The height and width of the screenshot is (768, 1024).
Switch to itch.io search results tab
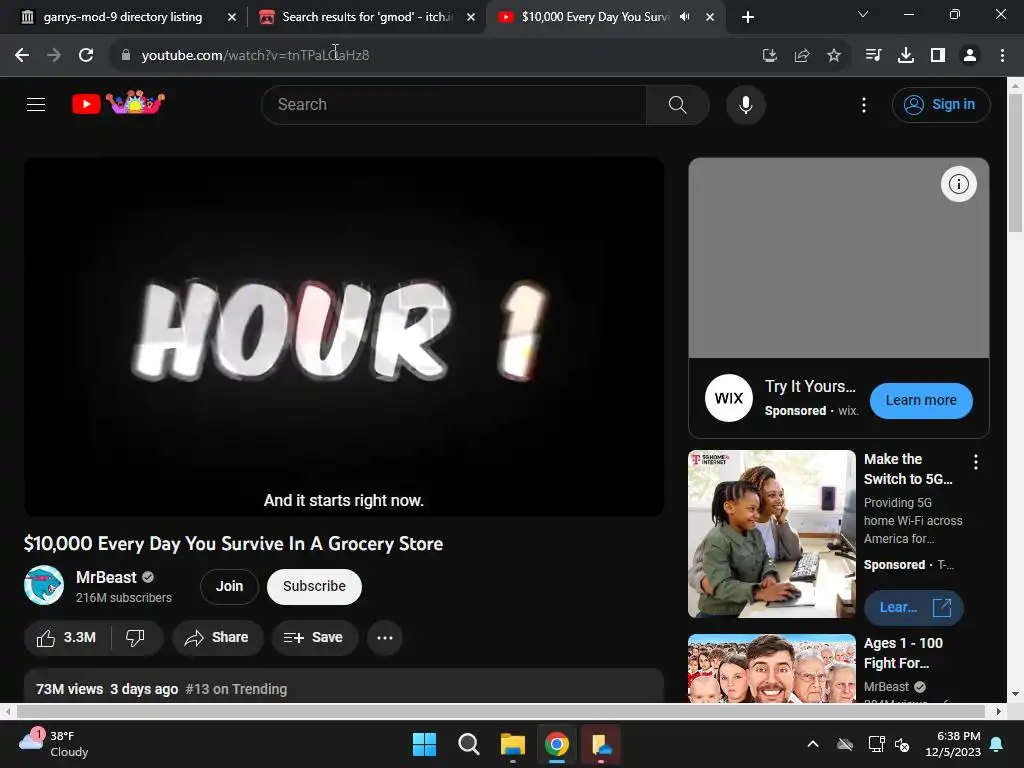368,17
